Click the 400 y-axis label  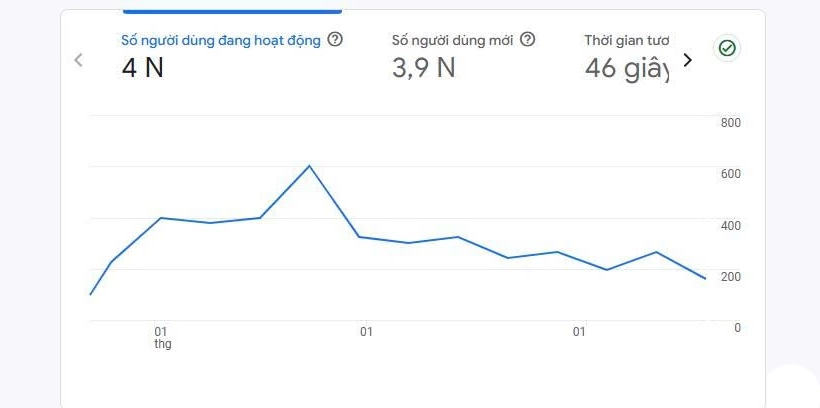730,225
